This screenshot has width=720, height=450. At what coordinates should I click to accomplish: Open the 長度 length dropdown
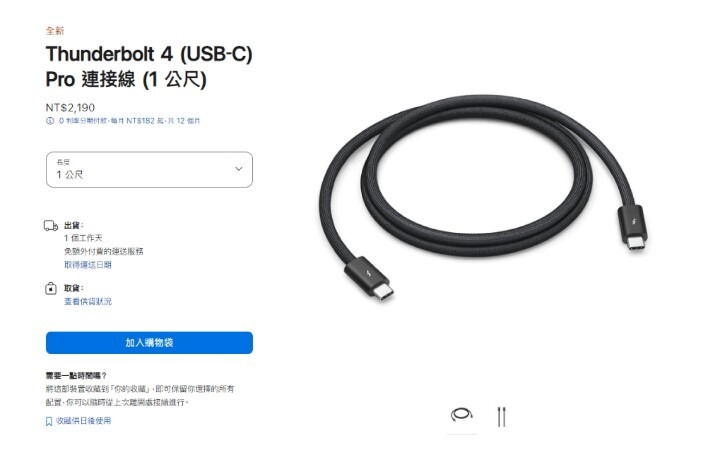click(x=149, y=169)
